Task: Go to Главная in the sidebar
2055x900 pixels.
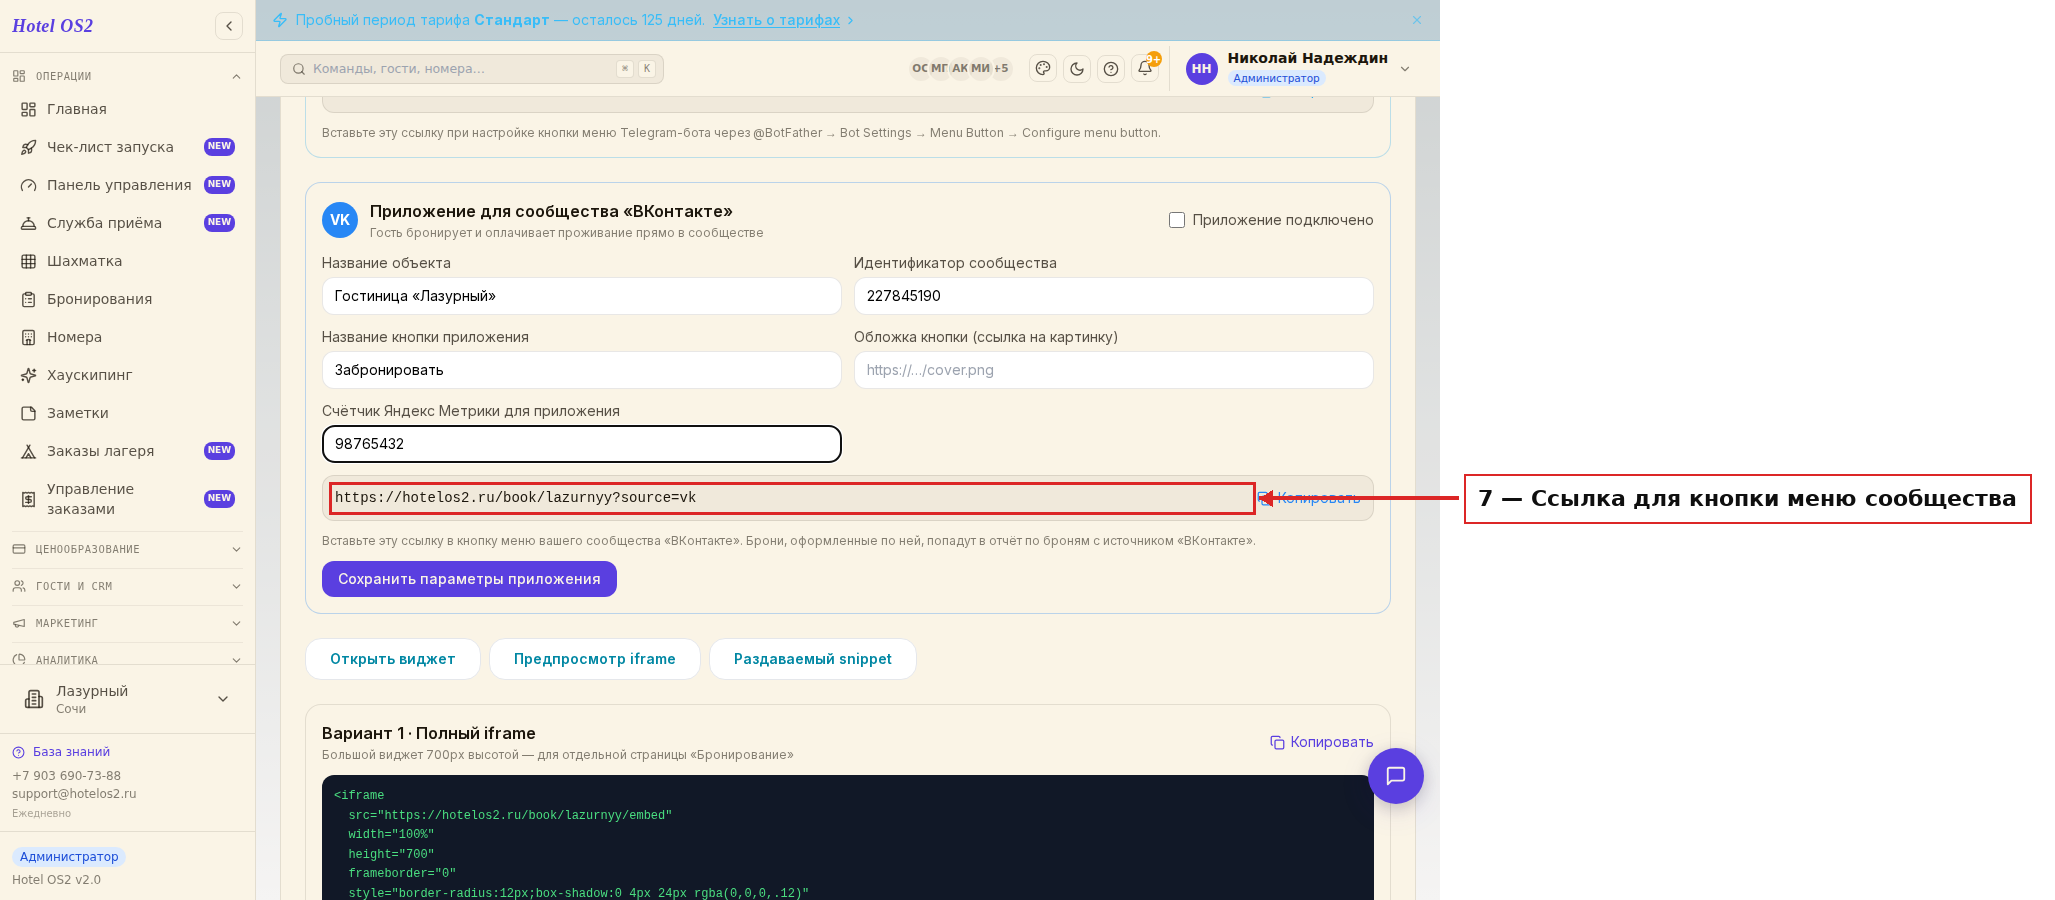Action: 127,109
